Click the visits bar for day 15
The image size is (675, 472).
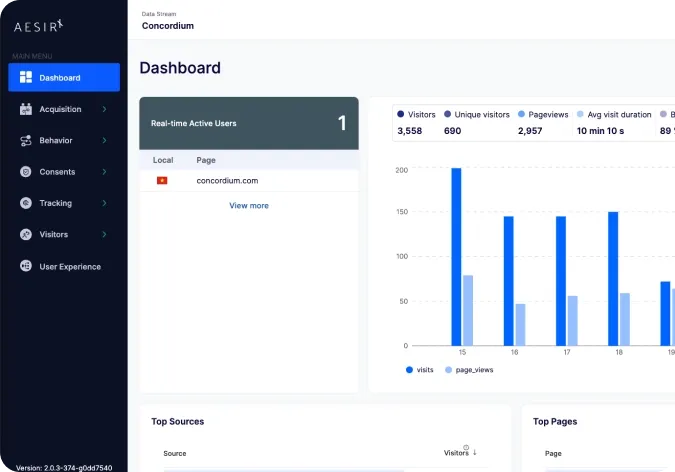point(456,257)
